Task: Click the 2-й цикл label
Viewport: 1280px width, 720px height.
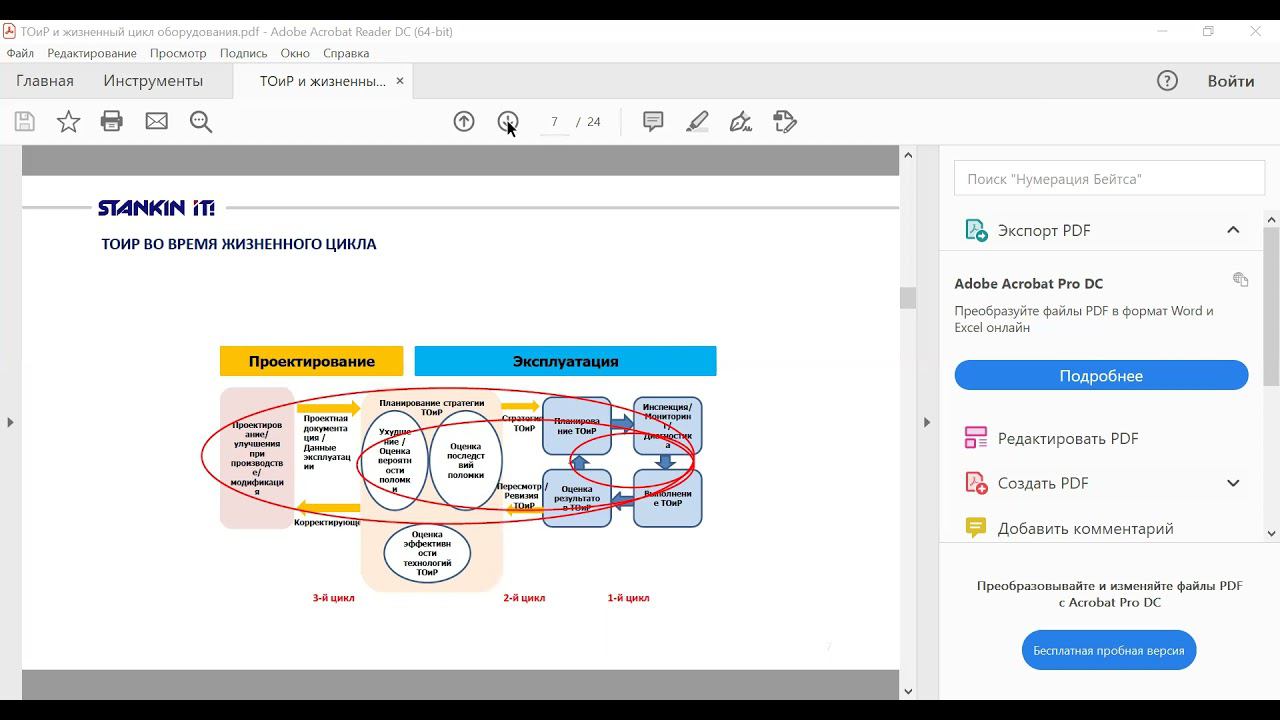Action: (524, 598)
